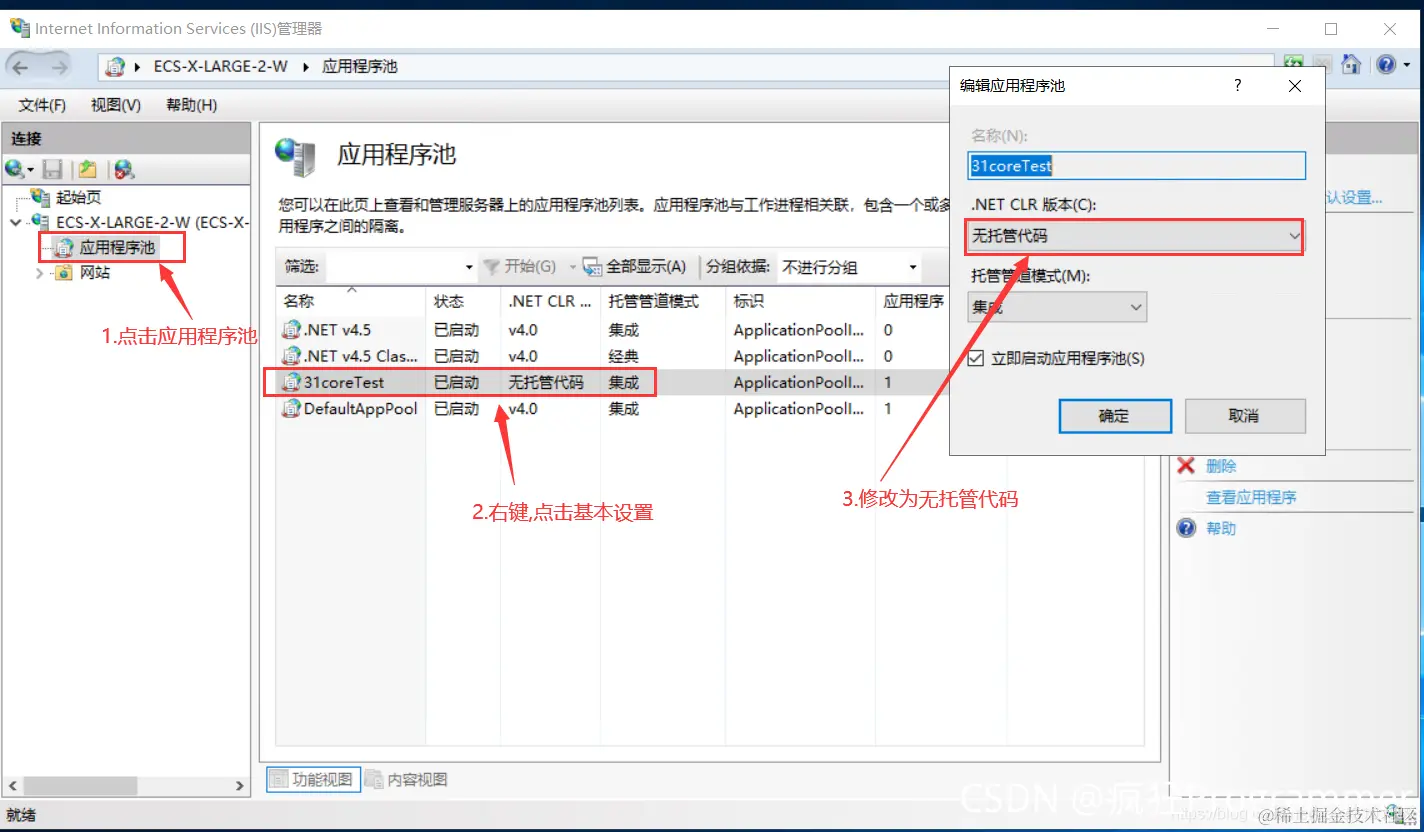Open the 帮助(H) menu
Viewport: 1424px width, 832px height.
[x=191, y=105]
